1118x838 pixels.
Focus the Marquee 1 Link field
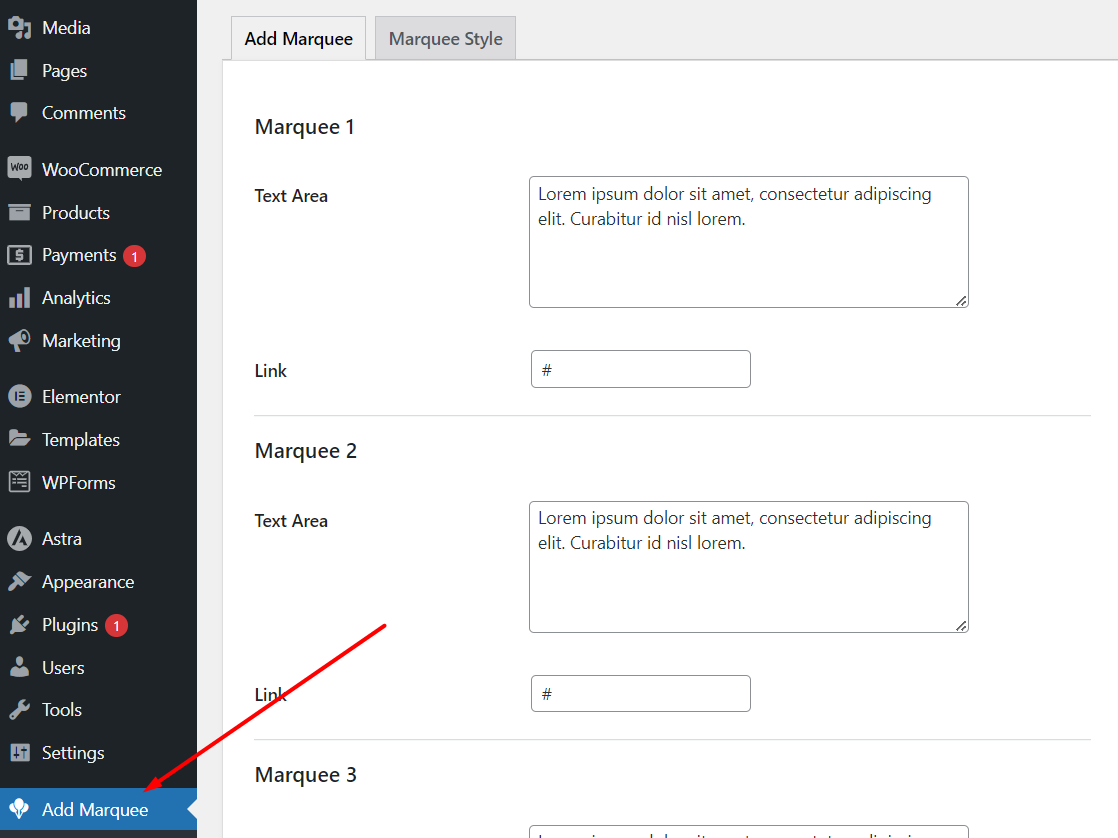[x=640, y=369]
